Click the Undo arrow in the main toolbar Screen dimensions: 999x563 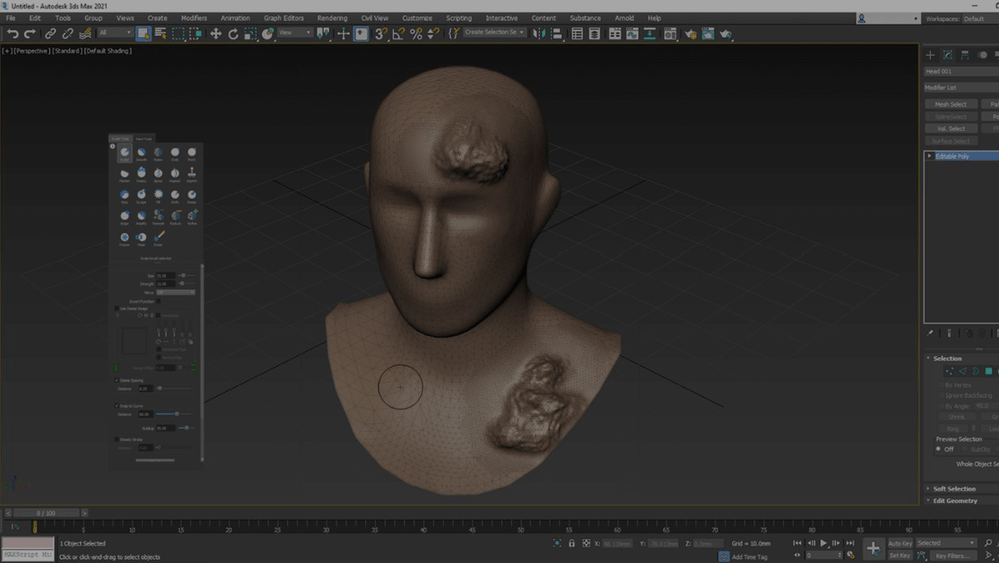coord(13,34)
